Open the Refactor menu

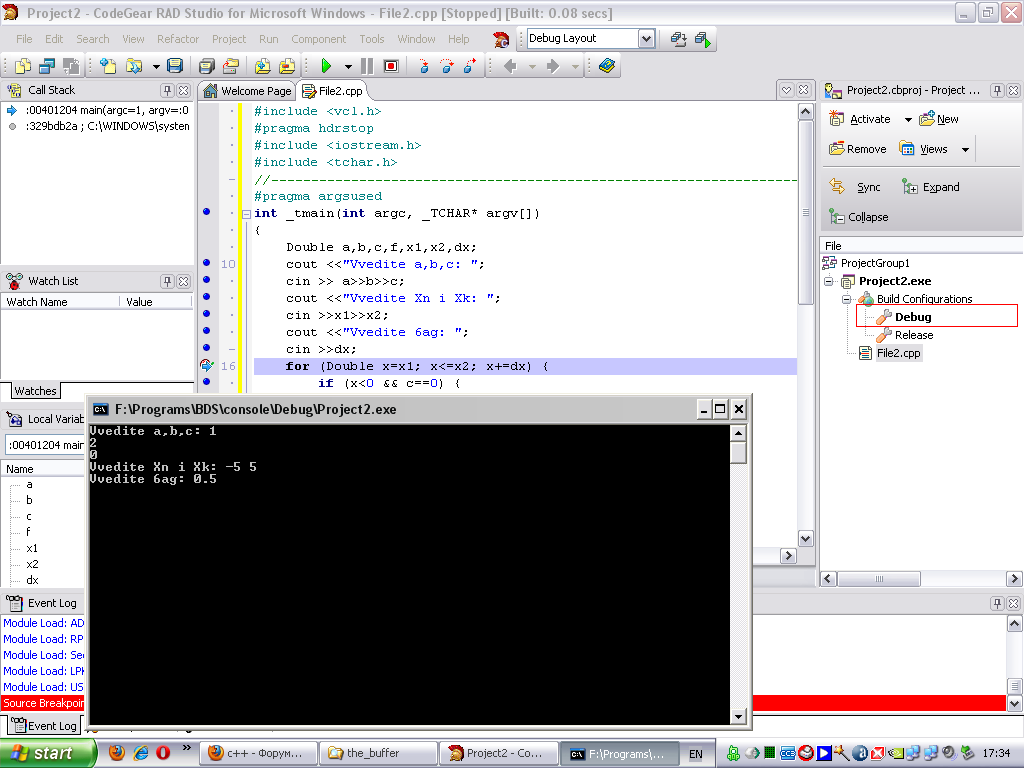point(178,39)
